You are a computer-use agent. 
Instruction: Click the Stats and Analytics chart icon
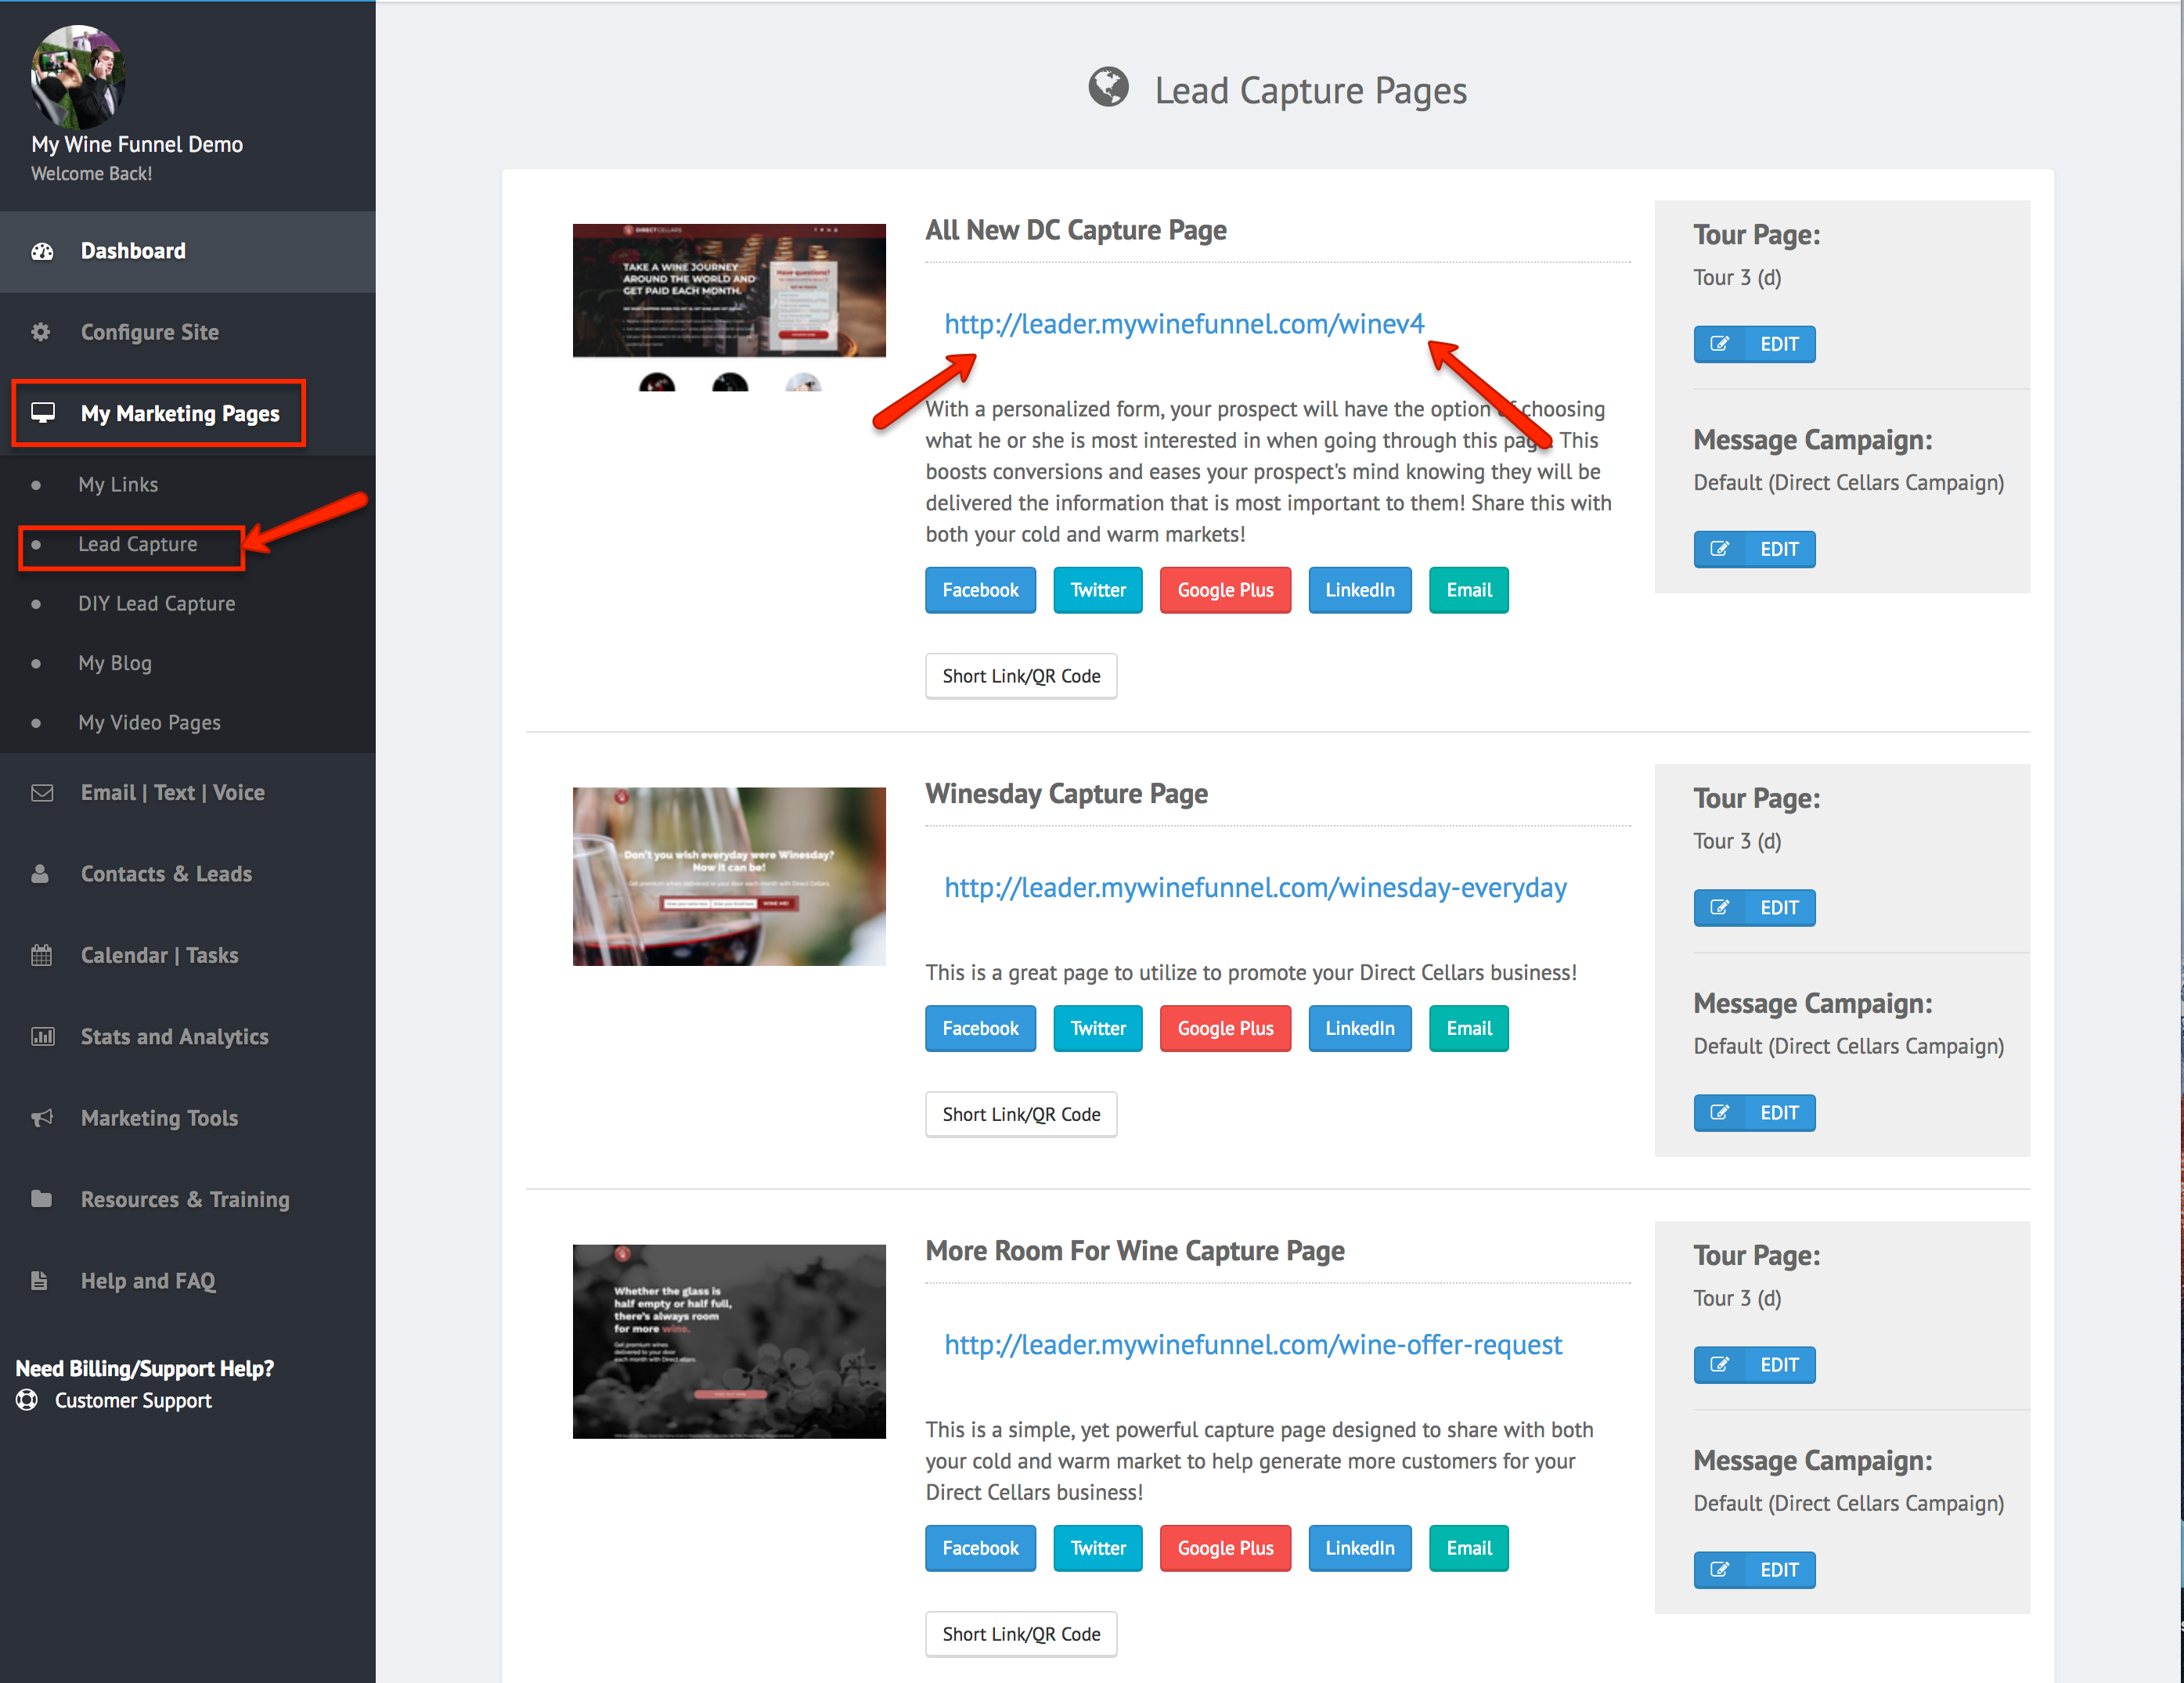pos(42,1037)
